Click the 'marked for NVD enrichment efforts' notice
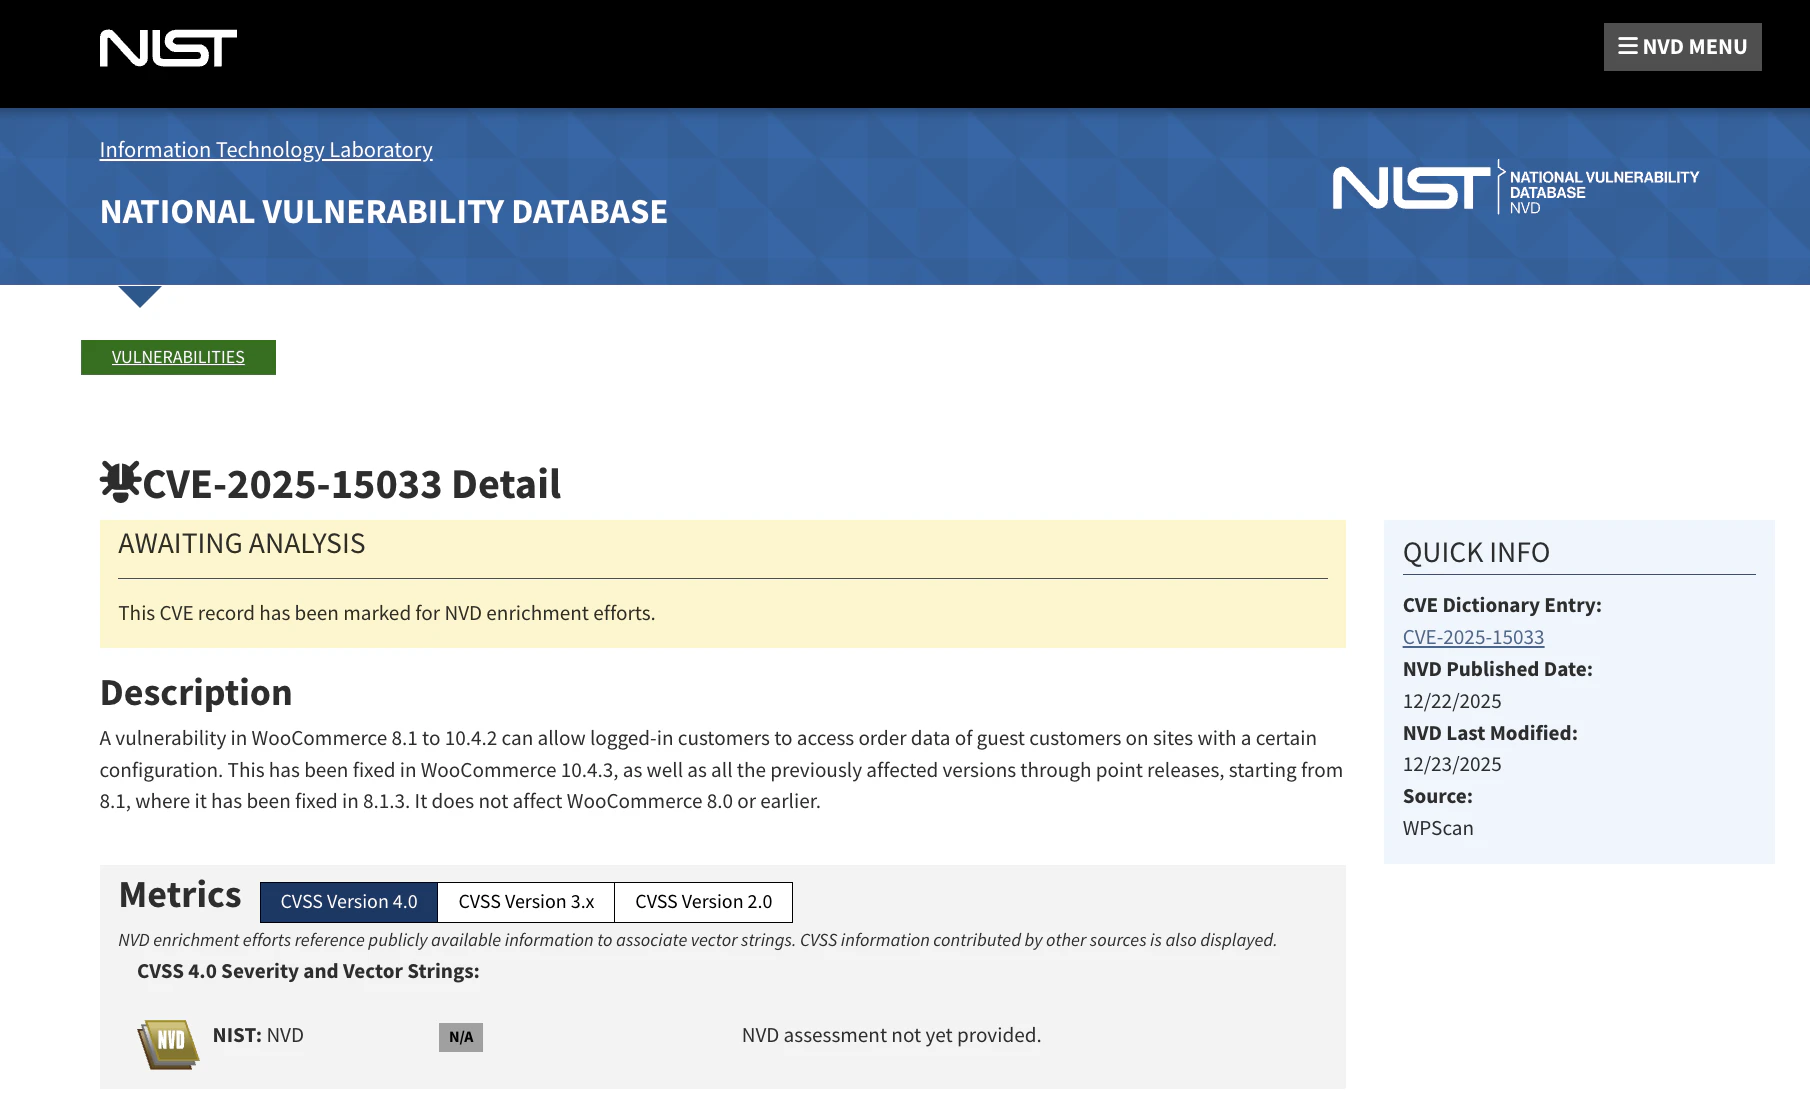Screen dimensions: 1810x1120 point(387,613)
